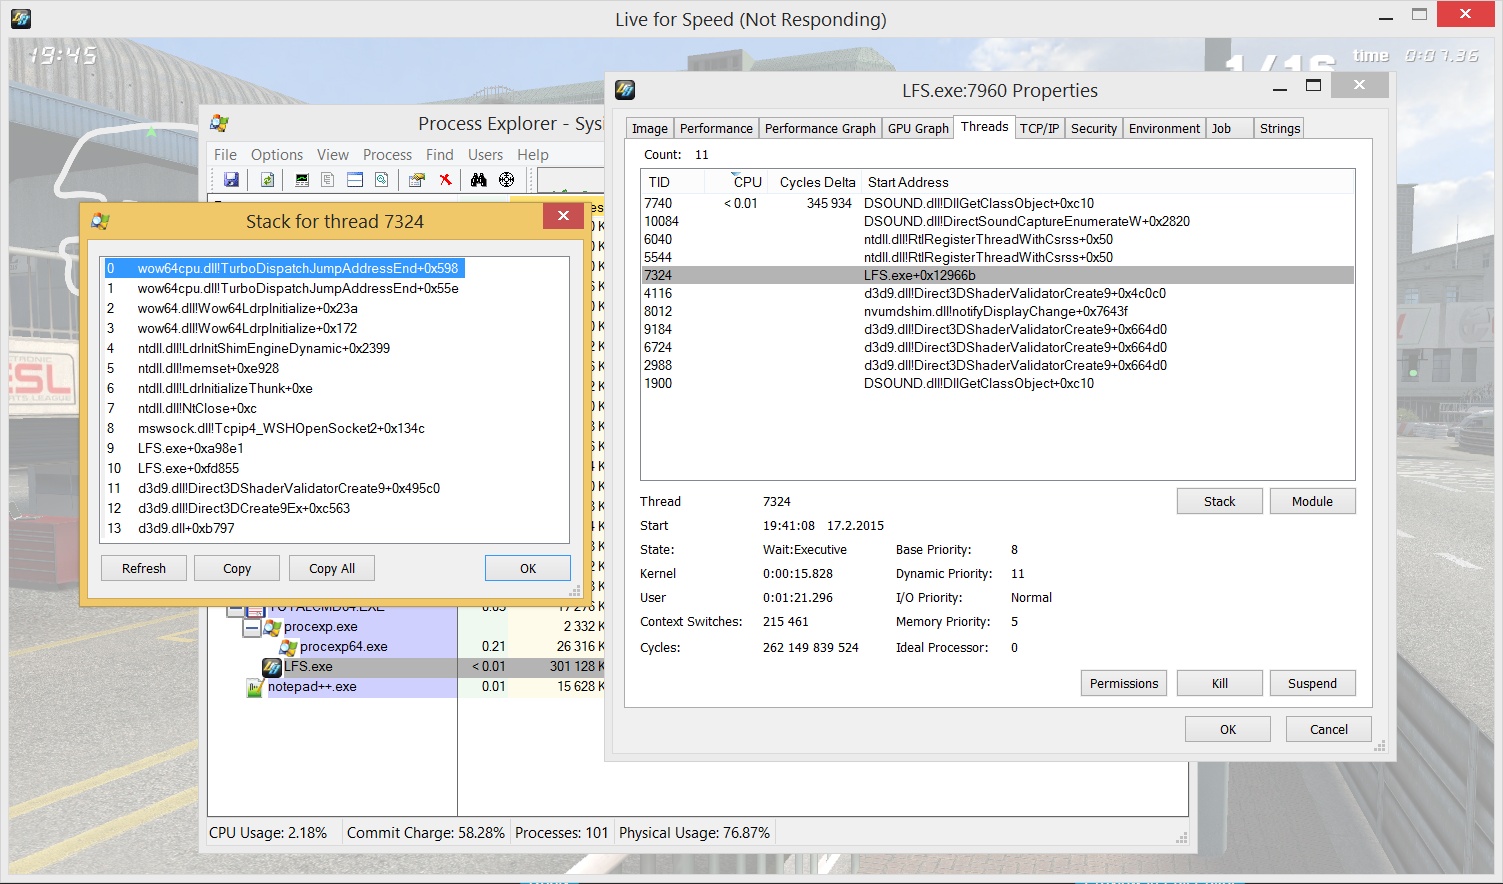Click the Refresh Now toolbar icon
This screenshot has width=1503, height=884.
click(x=267, y=180)
